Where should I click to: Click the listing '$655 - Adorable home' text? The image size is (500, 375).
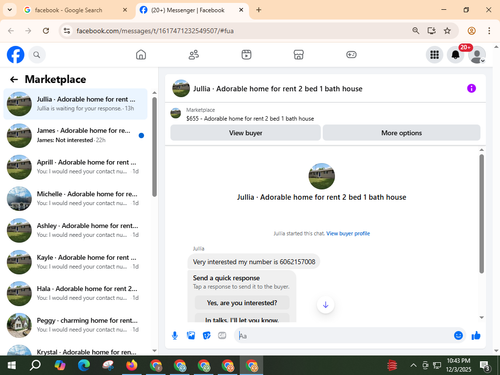pos(250,119)
